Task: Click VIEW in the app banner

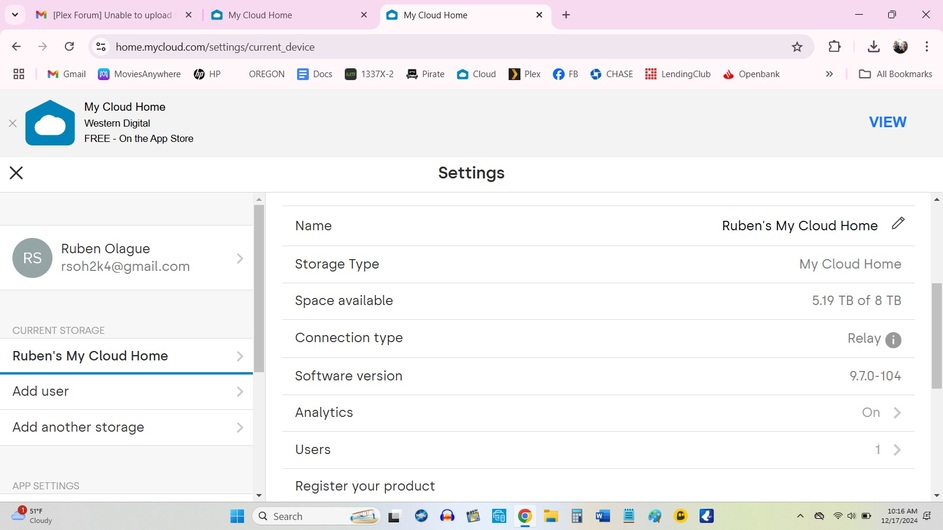Action: (x=887, y=122)
